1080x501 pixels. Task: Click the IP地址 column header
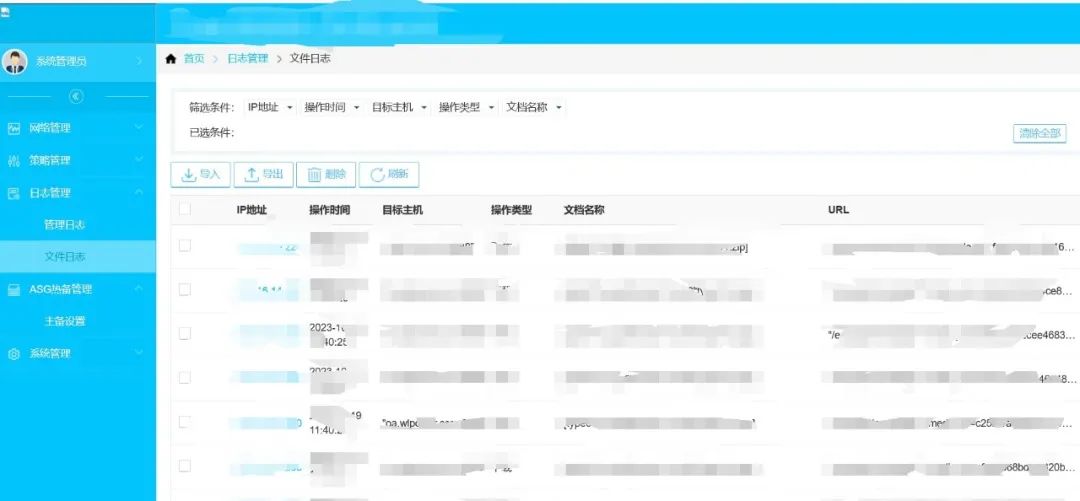(x=251, y=210)
